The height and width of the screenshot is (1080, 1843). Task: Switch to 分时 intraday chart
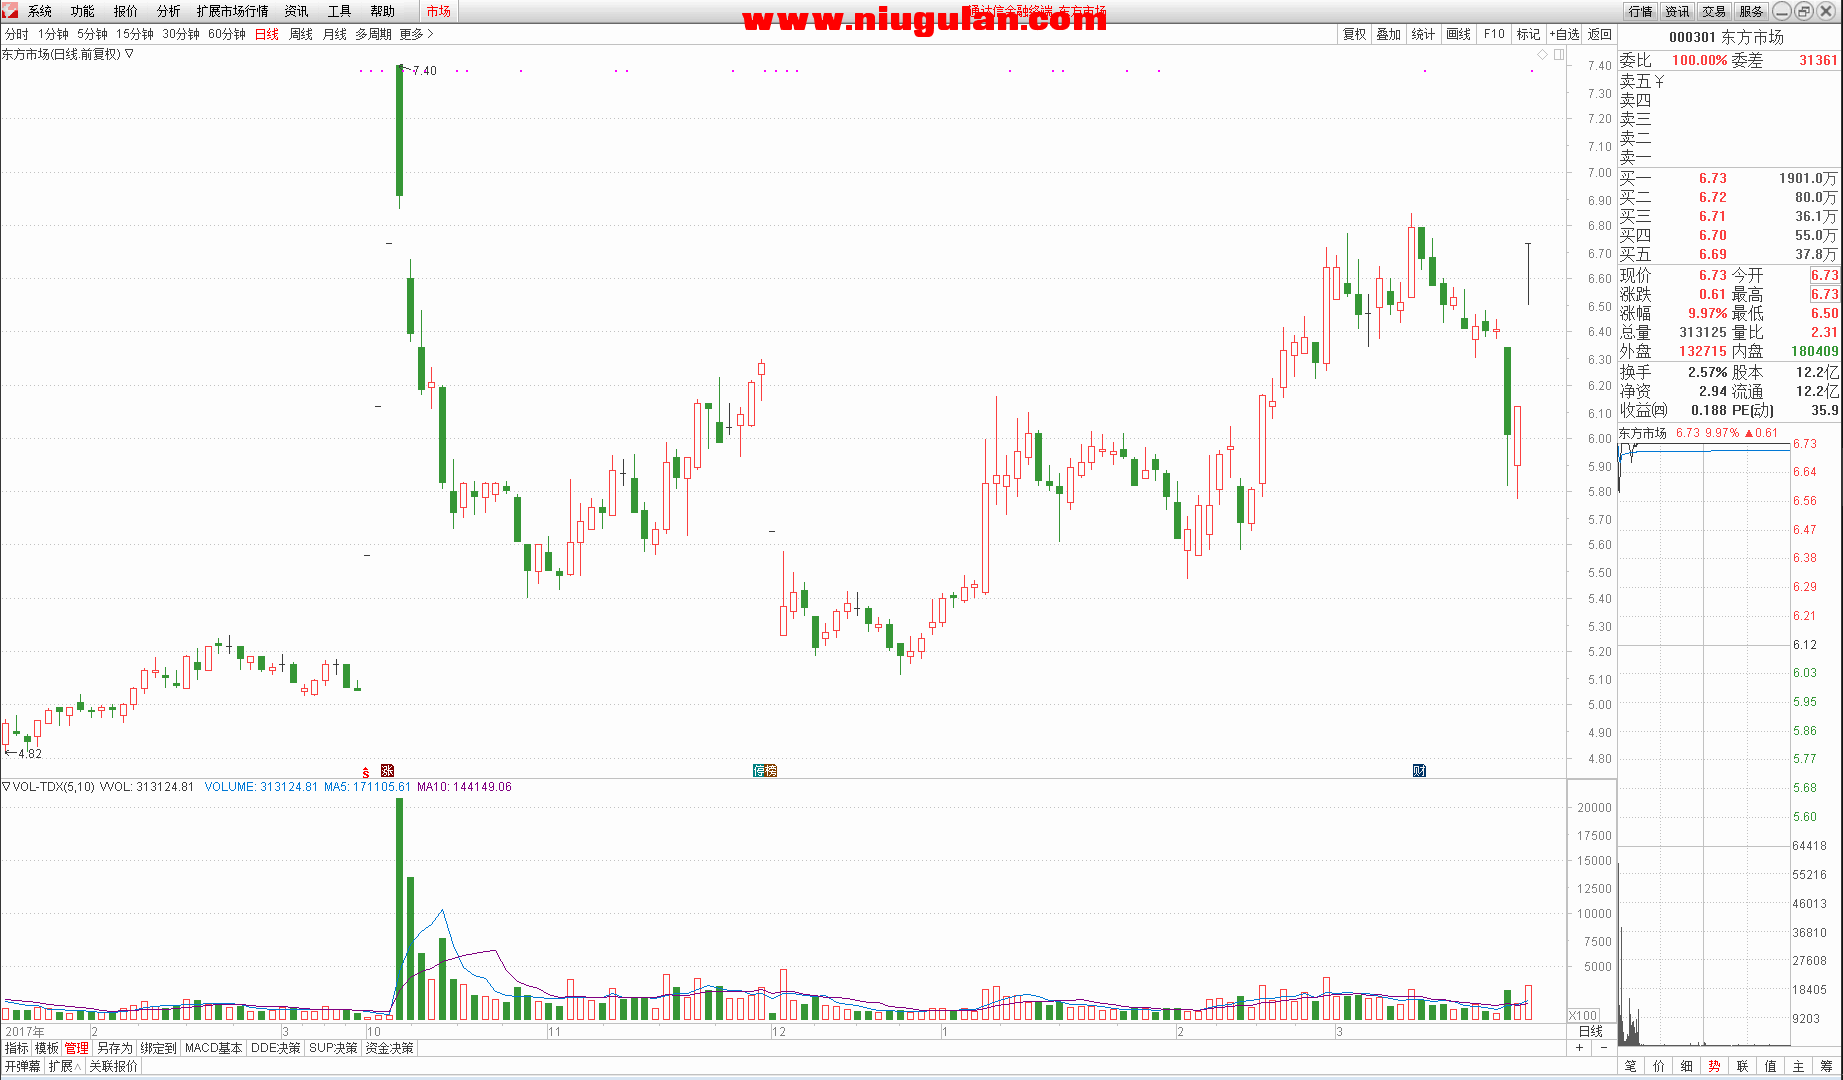click(x=17, y=34)
